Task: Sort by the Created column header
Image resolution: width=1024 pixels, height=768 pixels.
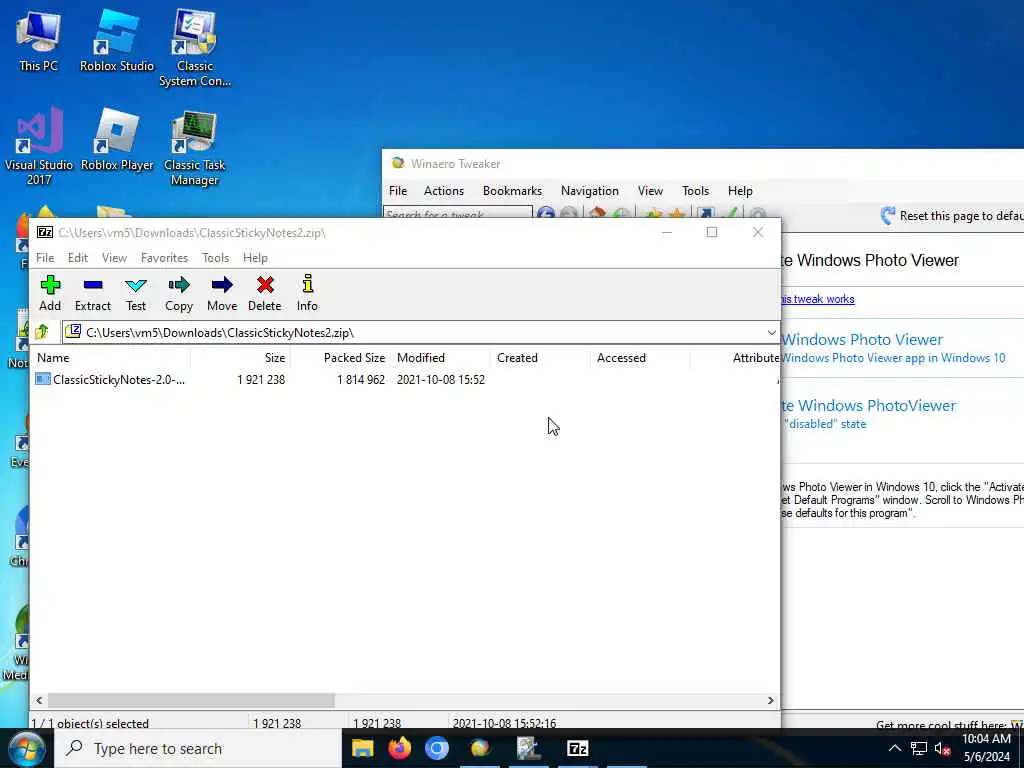Action: tap(540, 358)
